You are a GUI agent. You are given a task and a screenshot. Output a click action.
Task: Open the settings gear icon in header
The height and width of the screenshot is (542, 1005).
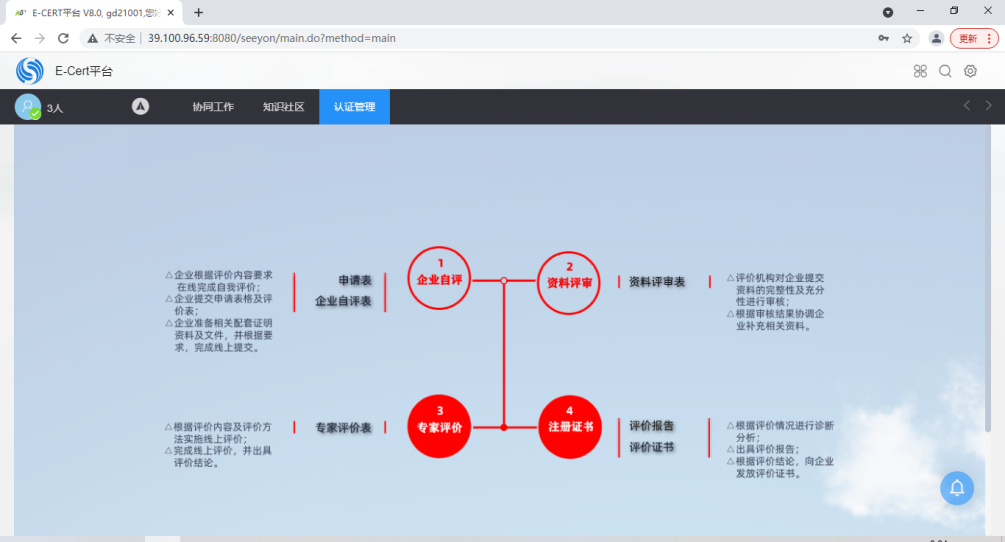click(x=970, y=71)
